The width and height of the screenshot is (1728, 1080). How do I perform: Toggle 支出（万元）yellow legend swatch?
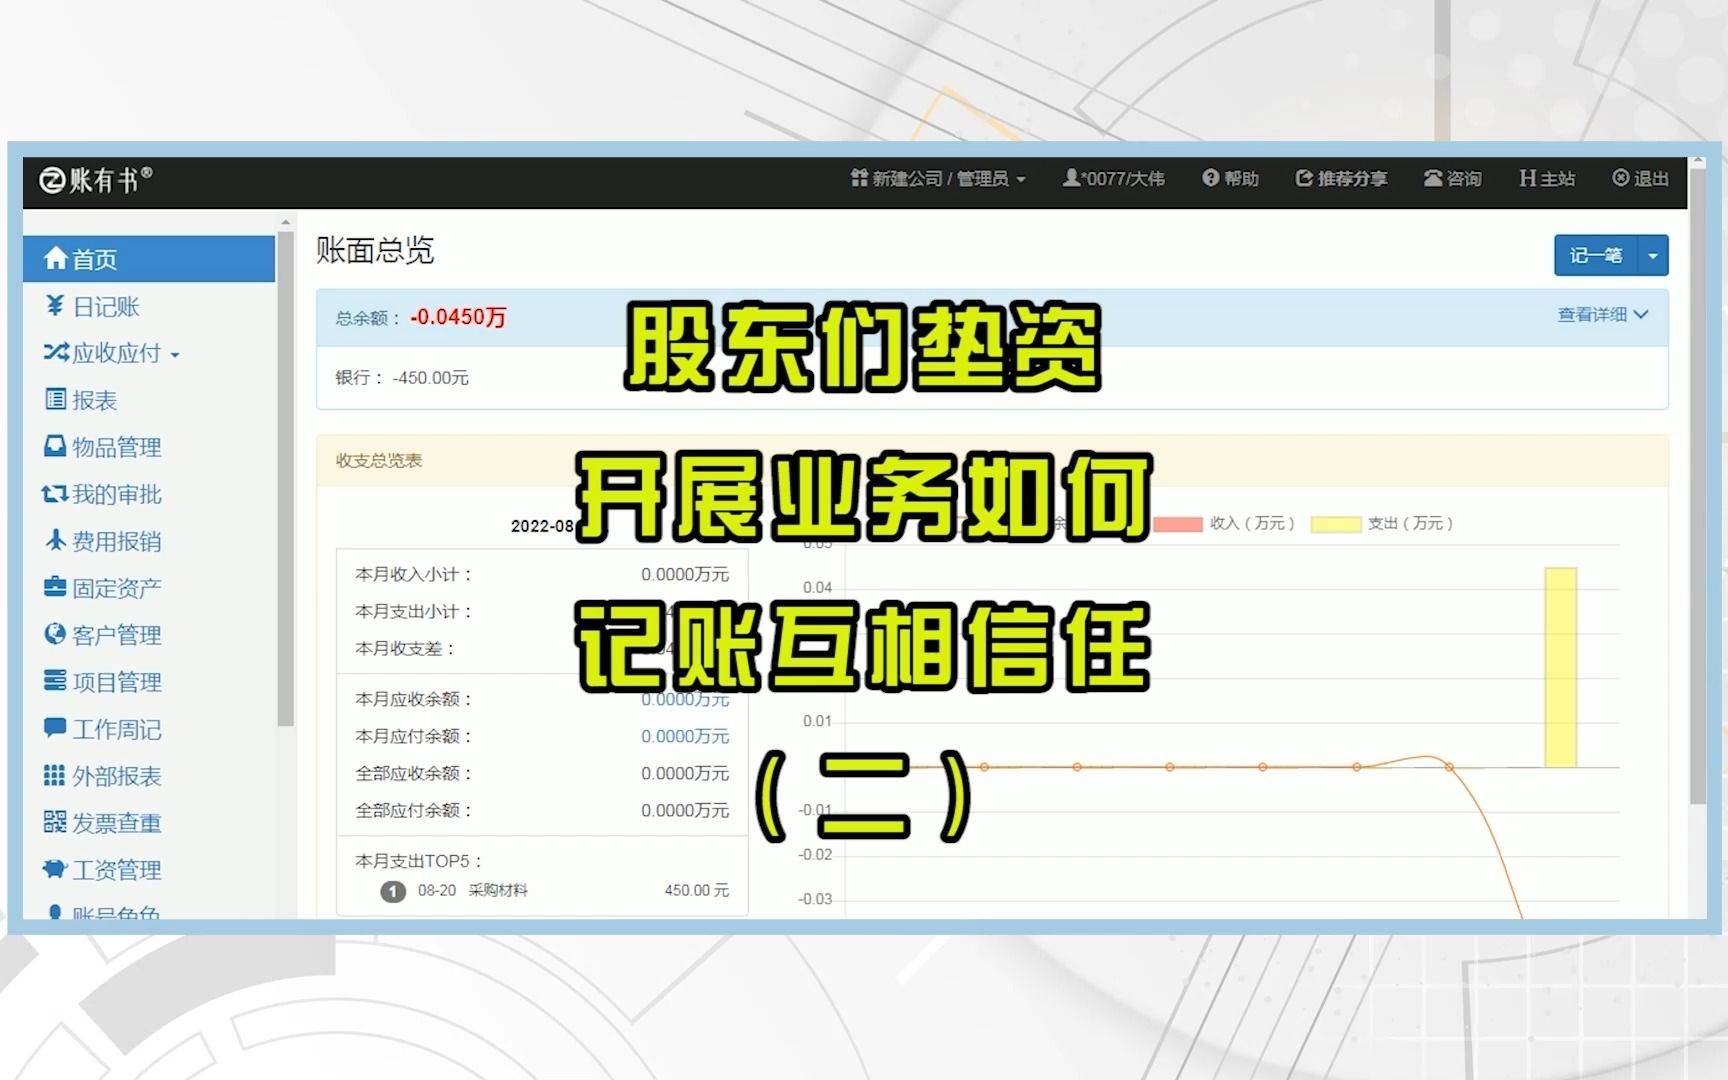1336,524
